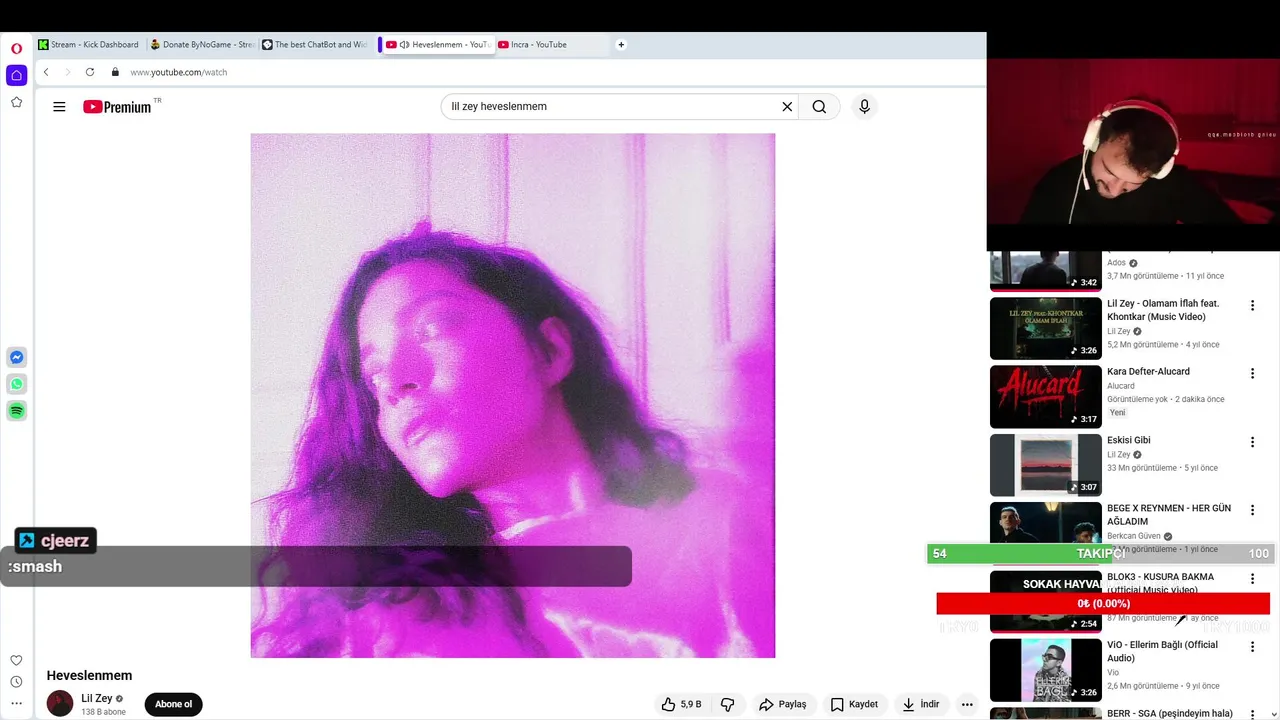Open Kara Defter-Alucard video title

click(x=1148, y=372)
